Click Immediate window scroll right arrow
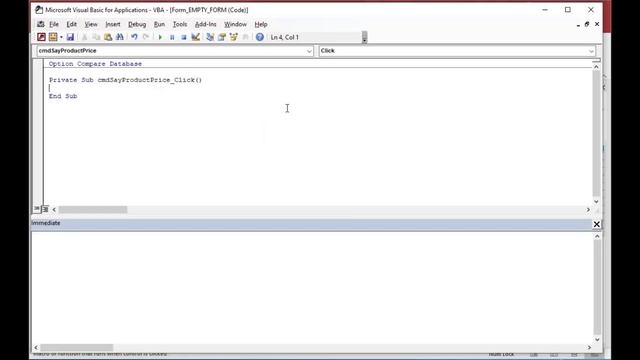Image resolution: width=640 pixels, height=360 pixels. pos(589,347)
